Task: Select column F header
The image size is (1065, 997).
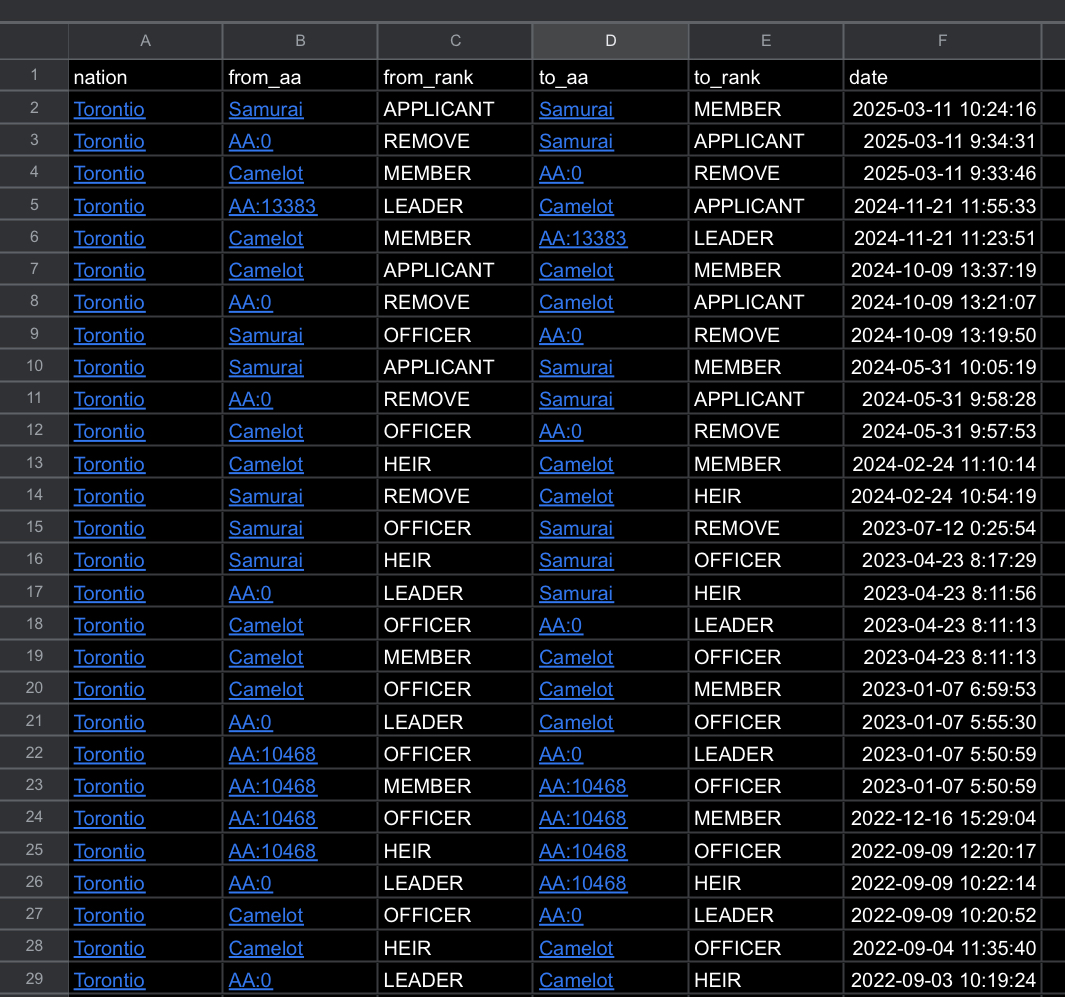Action: [943, 41]
